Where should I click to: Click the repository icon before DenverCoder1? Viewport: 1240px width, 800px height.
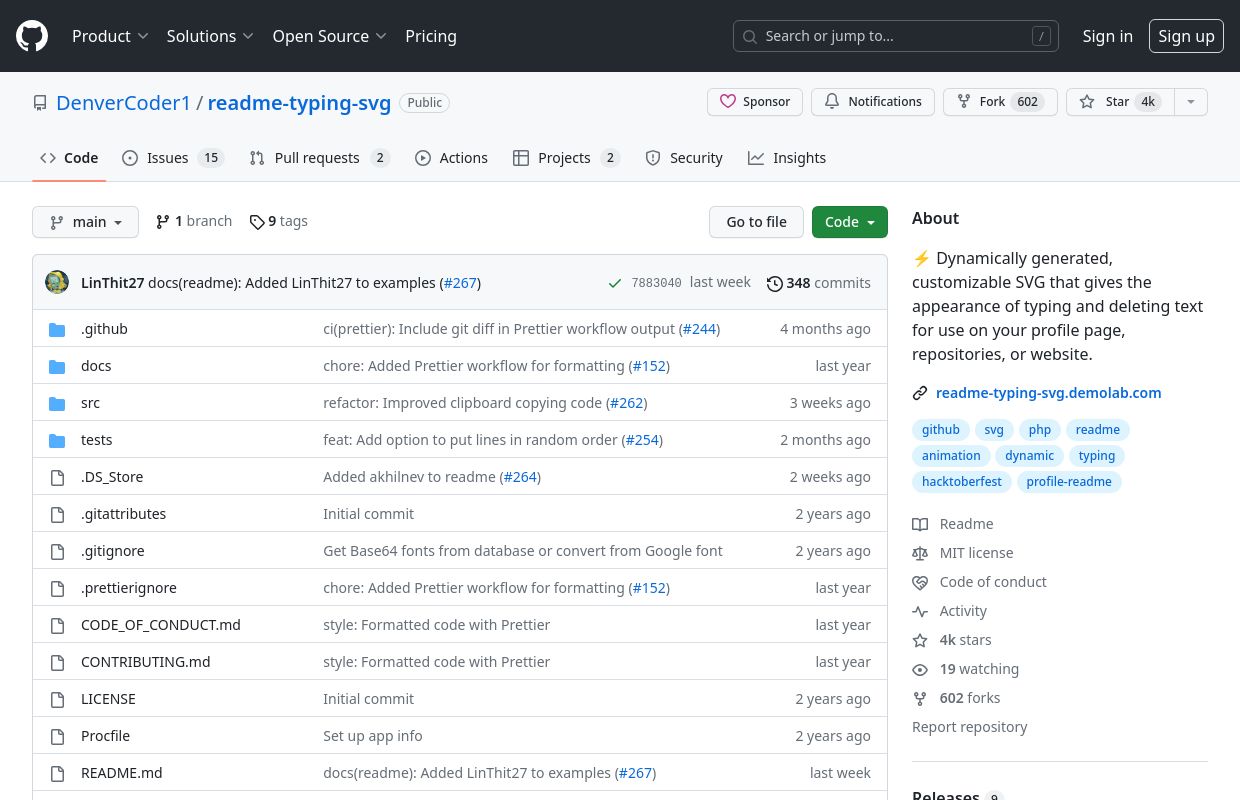tap(40, 103)
